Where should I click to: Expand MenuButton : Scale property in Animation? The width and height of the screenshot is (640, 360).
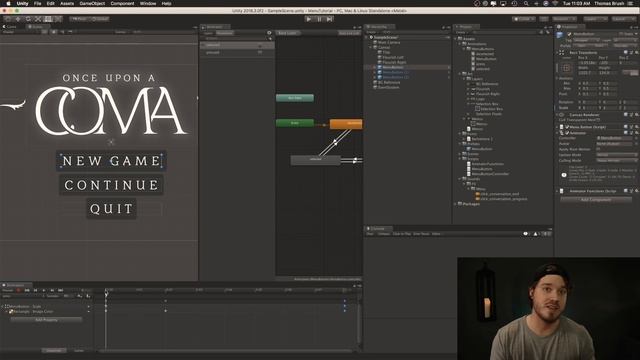(3, 306)
